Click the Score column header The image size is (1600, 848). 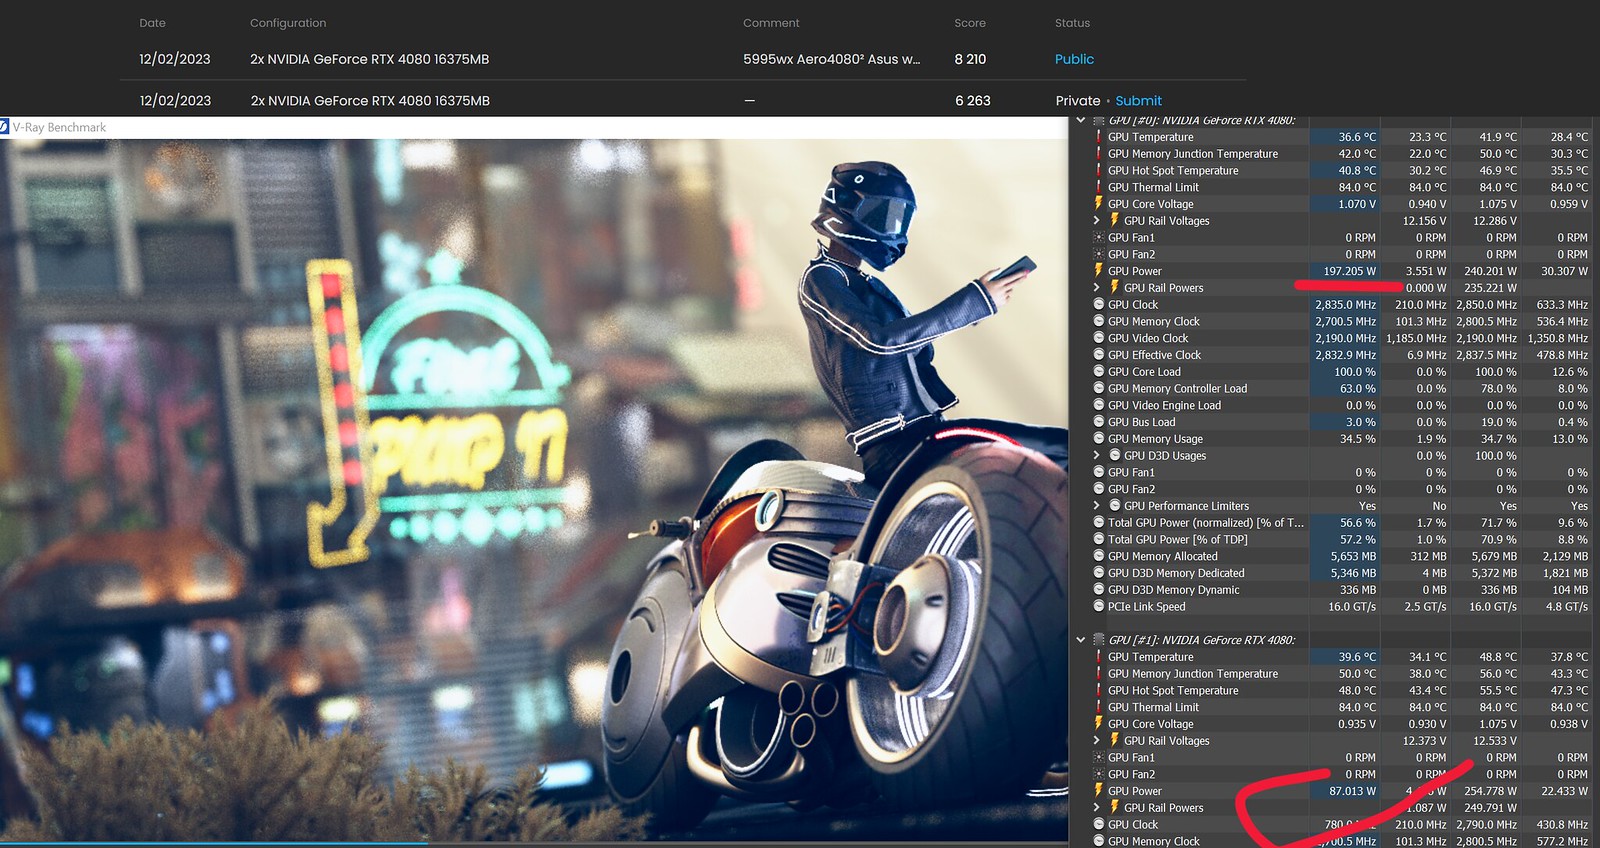coord(969,23)
